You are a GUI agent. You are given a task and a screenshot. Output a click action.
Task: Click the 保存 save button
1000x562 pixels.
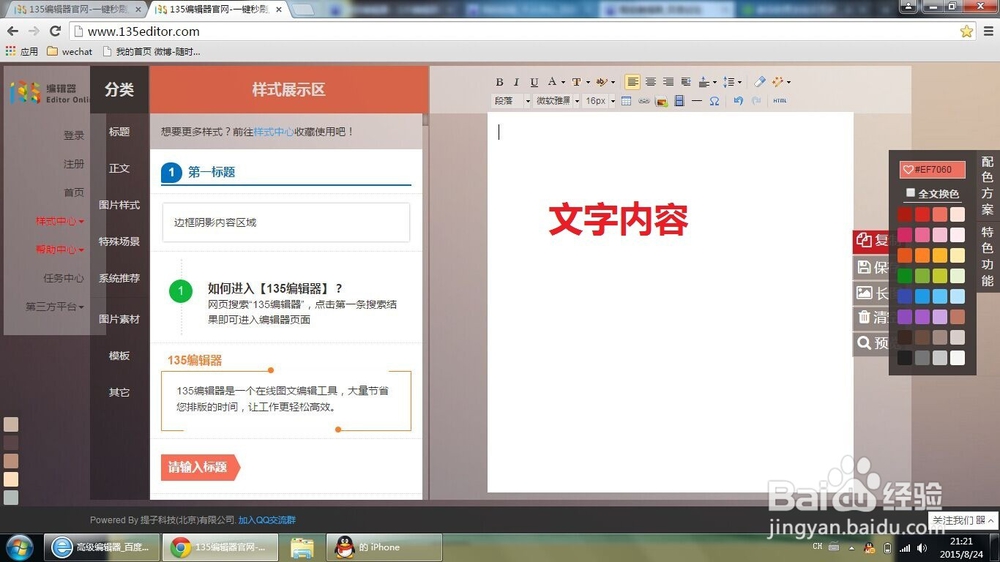point(872,267)
